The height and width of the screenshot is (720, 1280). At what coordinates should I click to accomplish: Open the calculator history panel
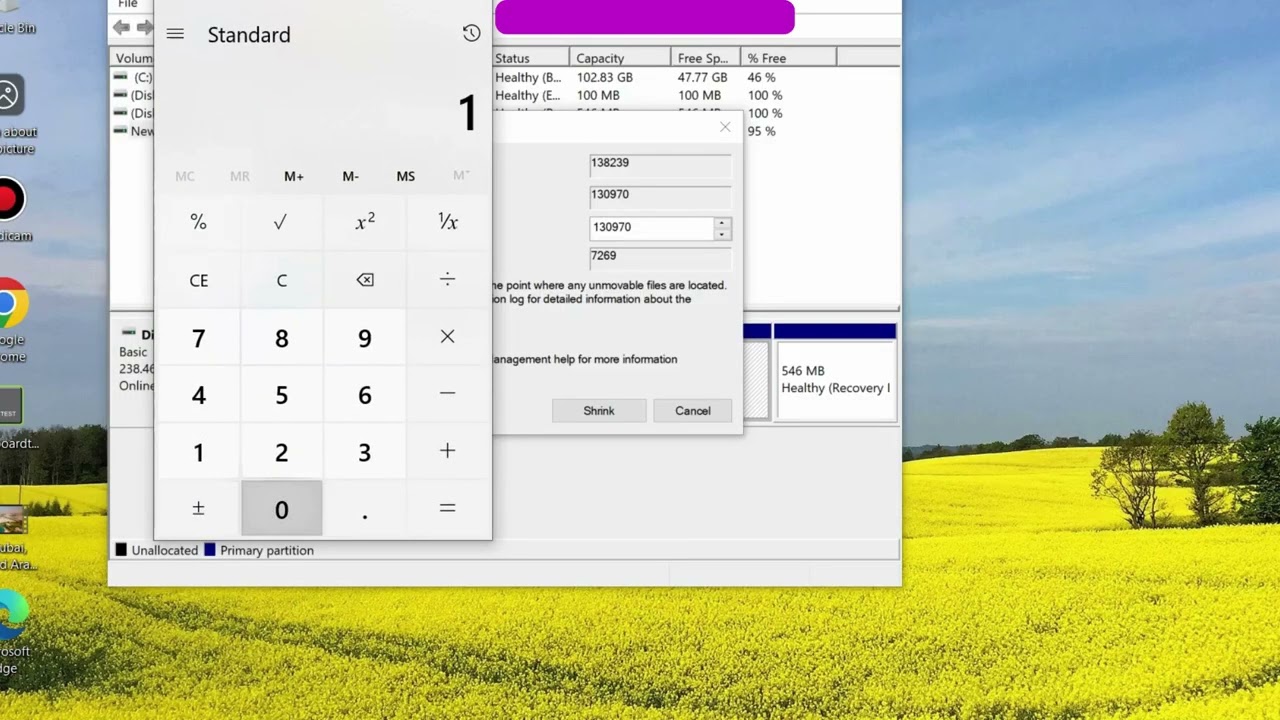(x=471, y=33)
